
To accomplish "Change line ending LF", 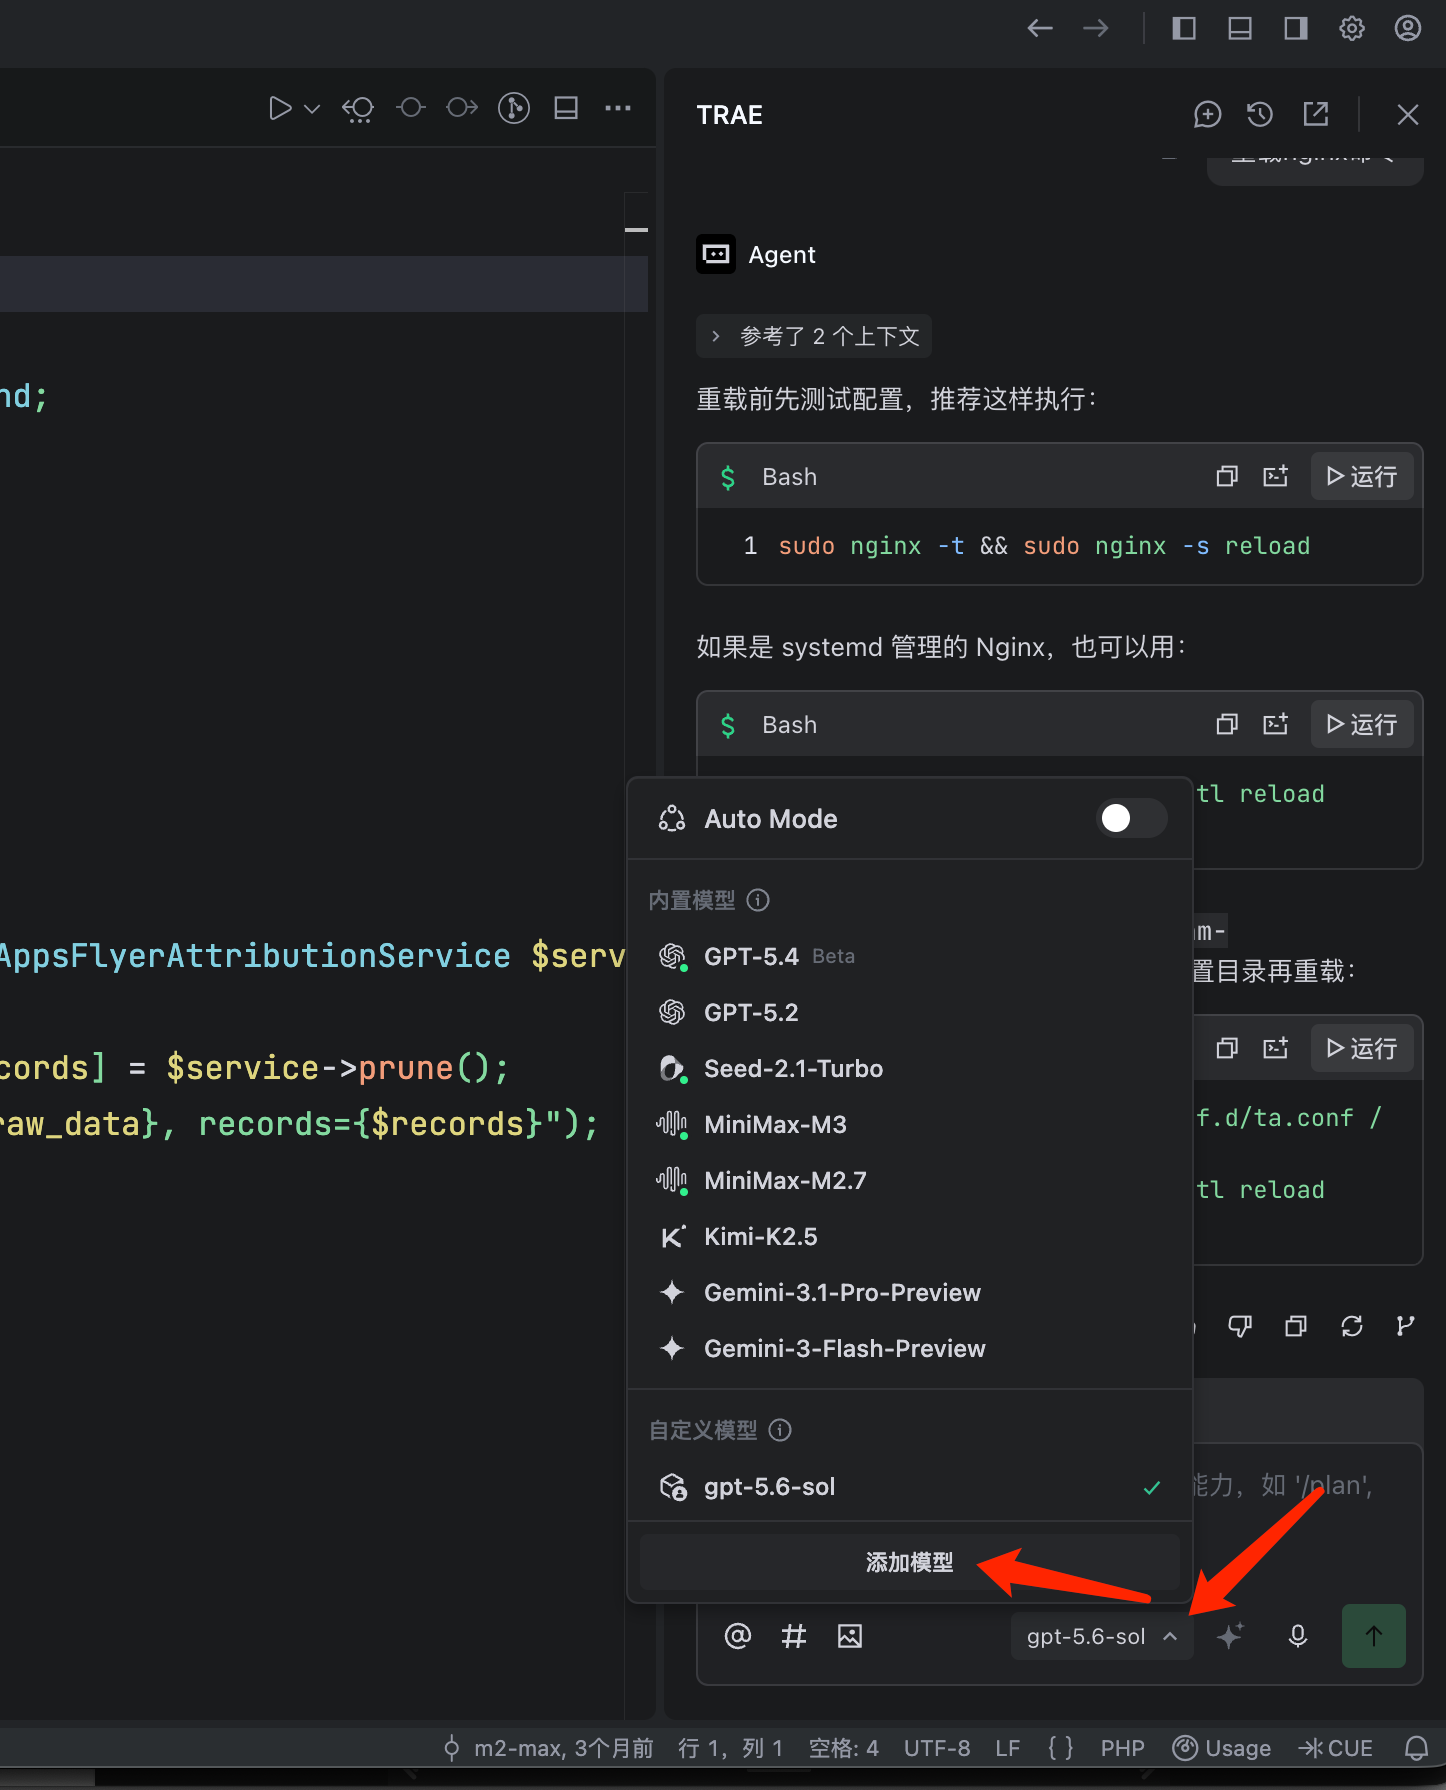I will 1008,1748.
